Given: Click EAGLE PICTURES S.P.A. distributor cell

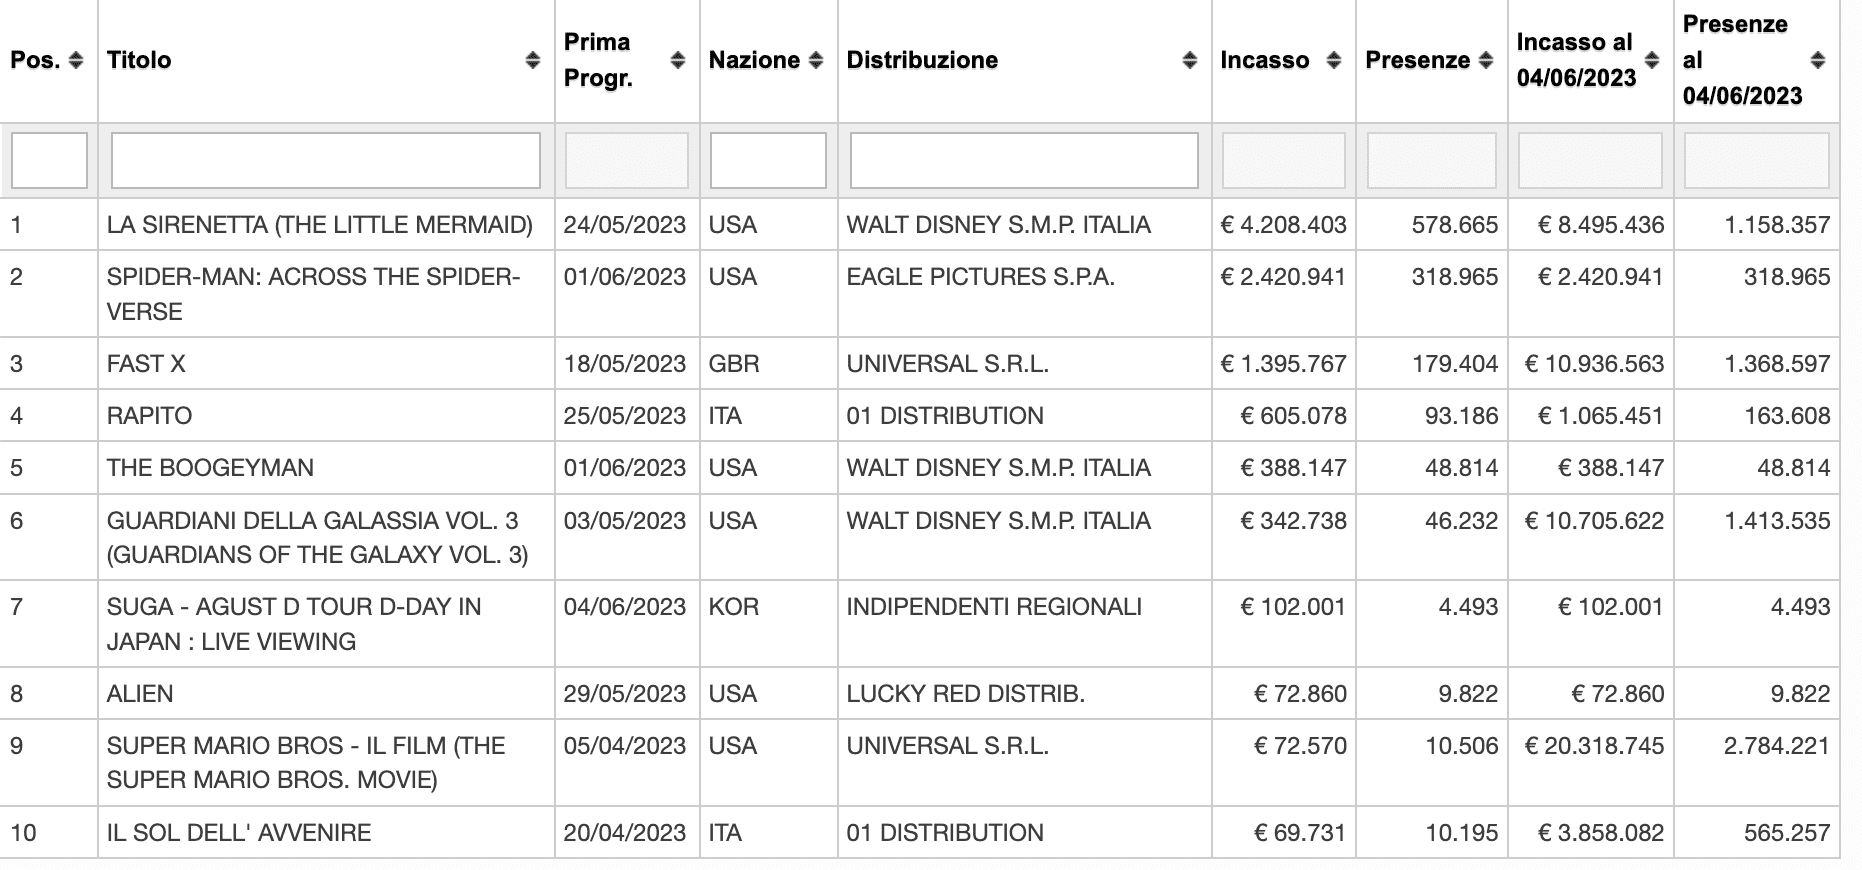Looking at the screenshot, I should (980, 277).
